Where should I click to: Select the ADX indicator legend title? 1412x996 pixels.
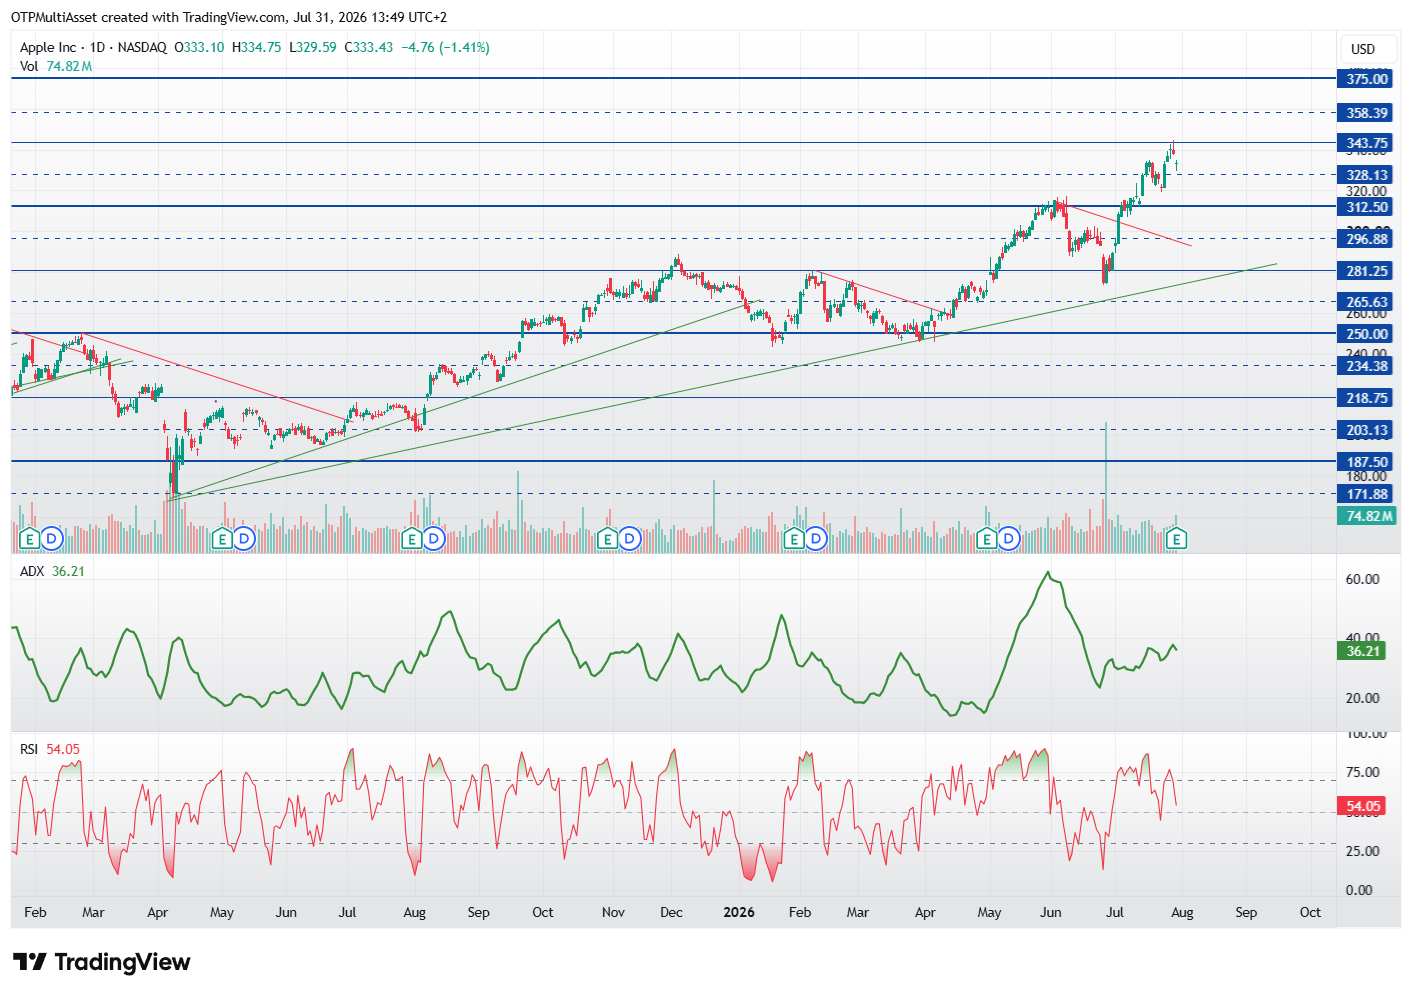(x=32, y=571)
